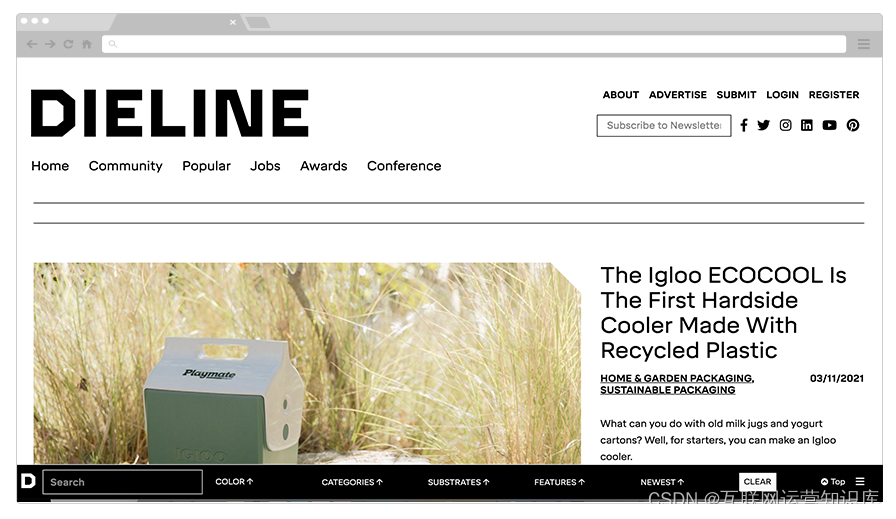Open the REGISTER link
The image size is (896, 519).
(834, 95)
